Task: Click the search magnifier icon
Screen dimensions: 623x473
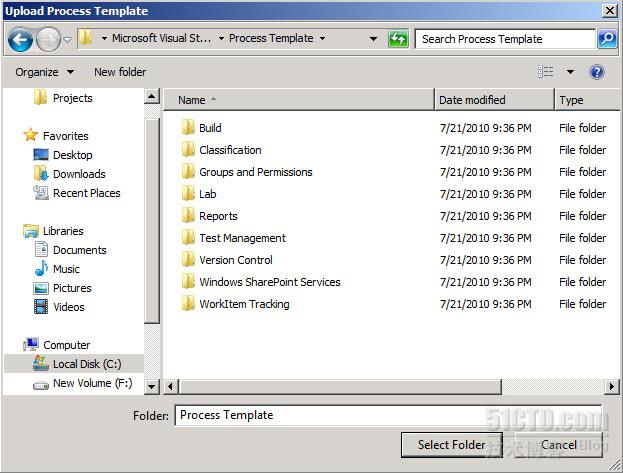Action: (607, 39)
